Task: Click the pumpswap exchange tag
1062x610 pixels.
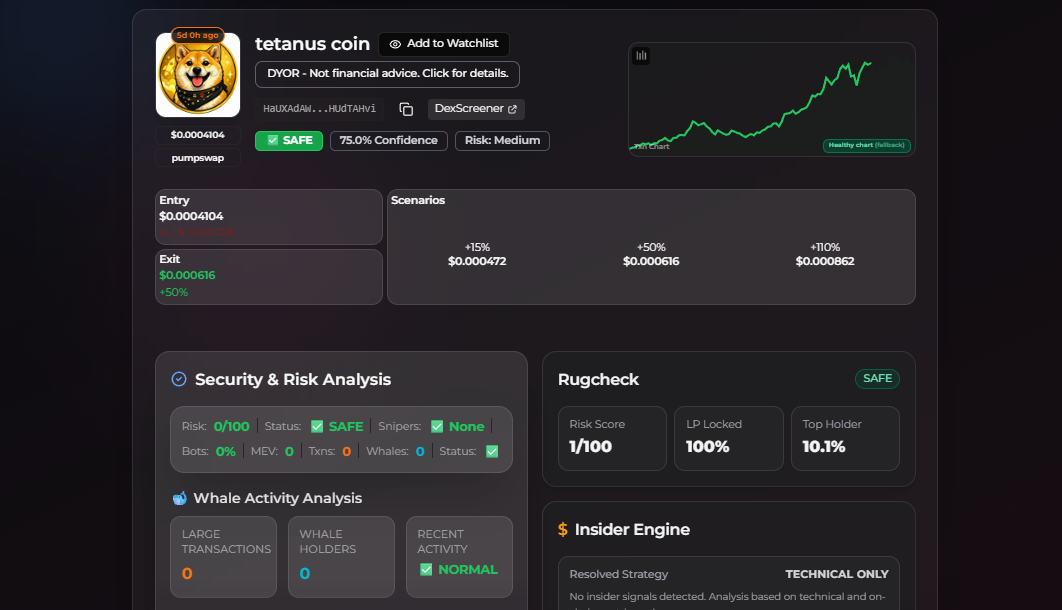Action: coord(198,158)
